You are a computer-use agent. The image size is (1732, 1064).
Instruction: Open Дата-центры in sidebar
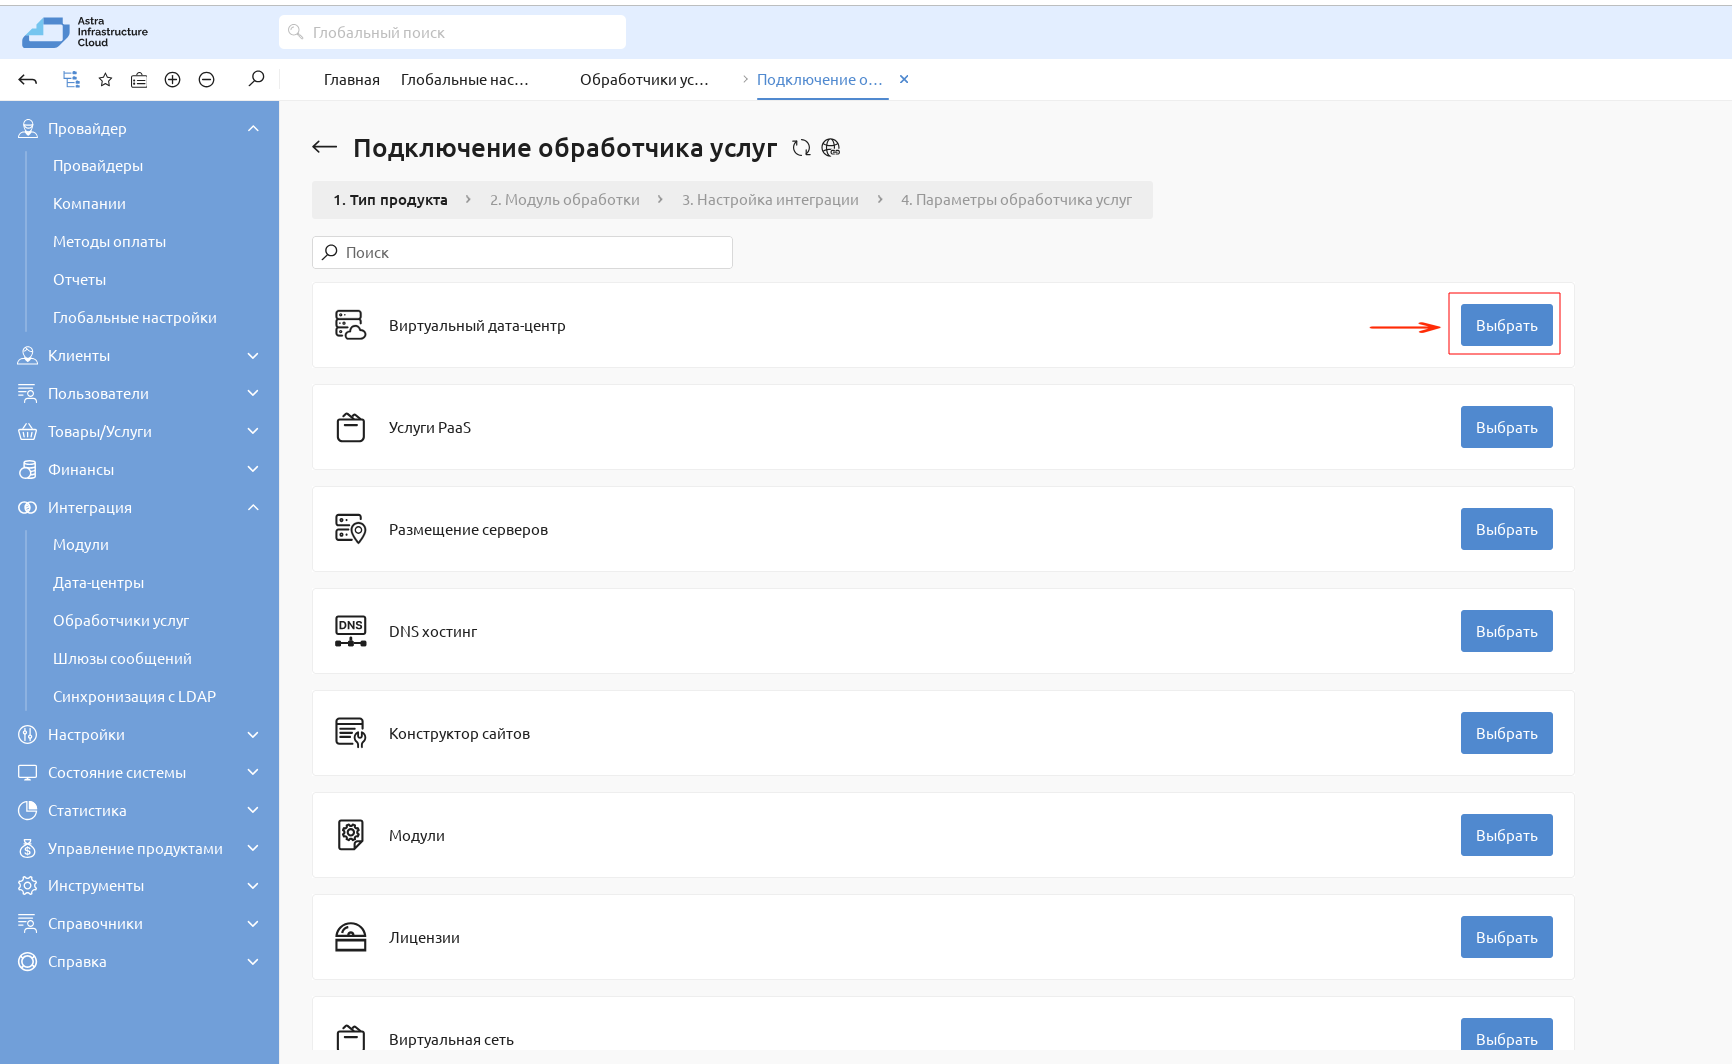[x=98, y=583]
